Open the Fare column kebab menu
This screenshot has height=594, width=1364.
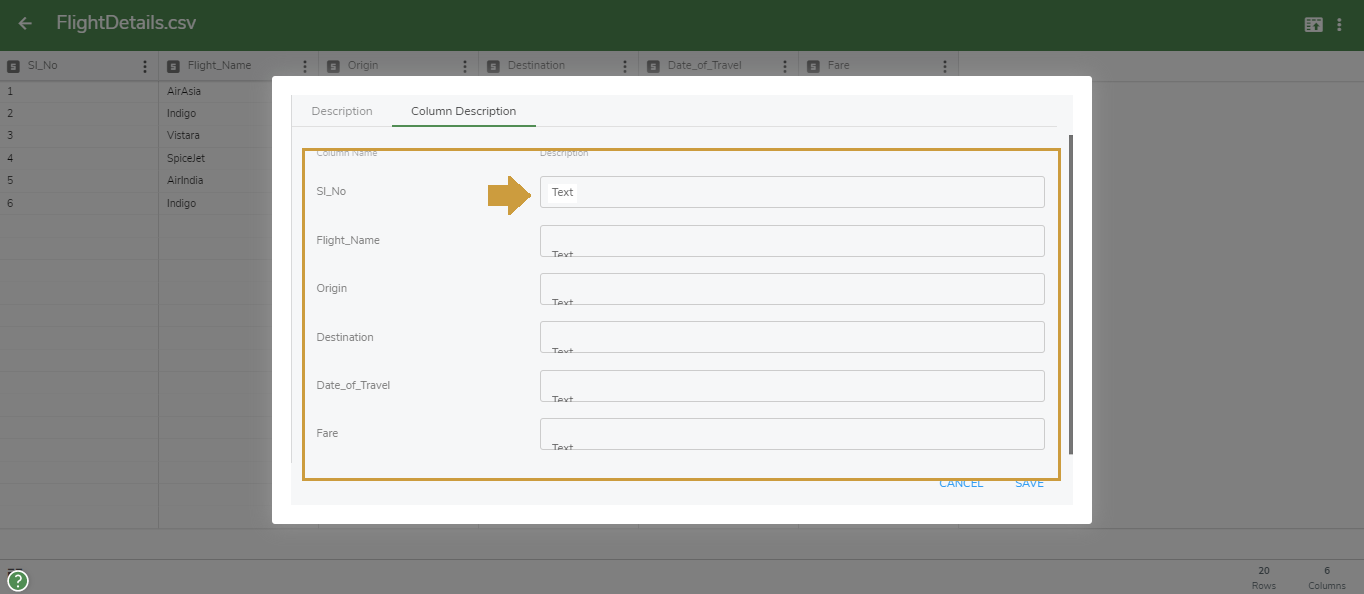(945, 65)
